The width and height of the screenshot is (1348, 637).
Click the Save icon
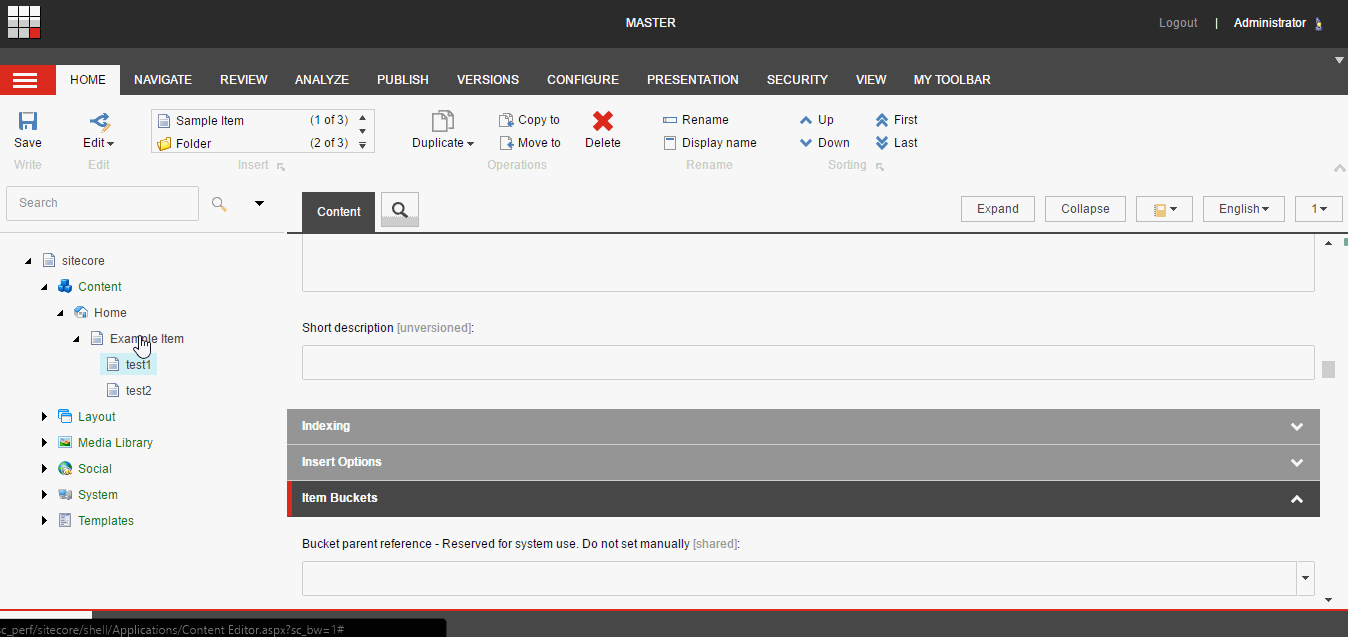tap(27, 122)
